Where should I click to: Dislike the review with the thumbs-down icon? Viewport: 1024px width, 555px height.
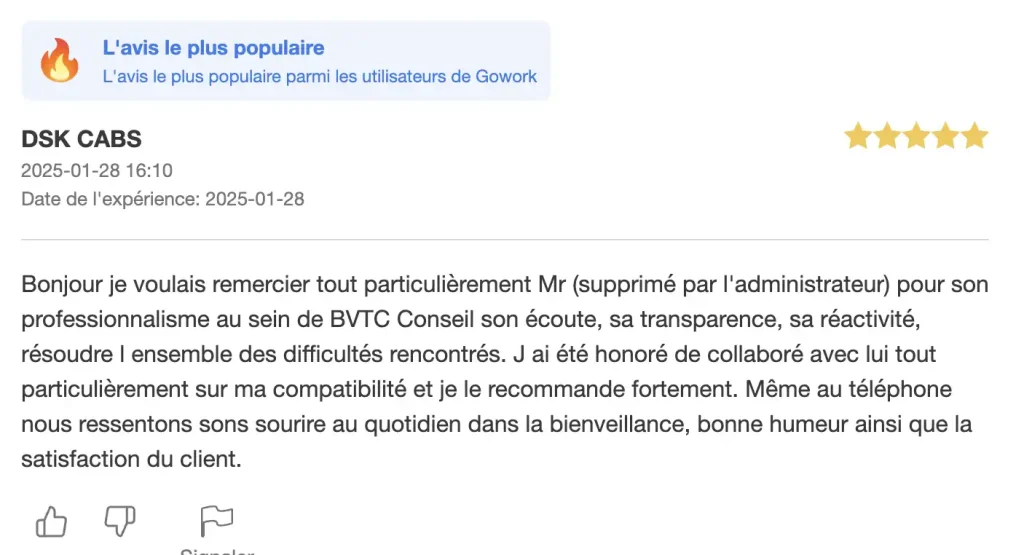[x=120, y=521]
